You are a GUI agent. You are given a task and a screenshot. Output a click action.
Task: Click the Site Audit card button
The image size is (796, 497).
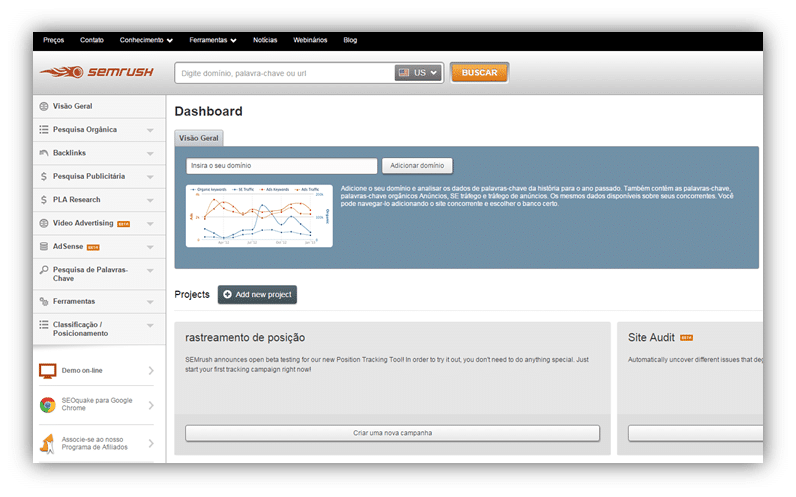point(695,433)
